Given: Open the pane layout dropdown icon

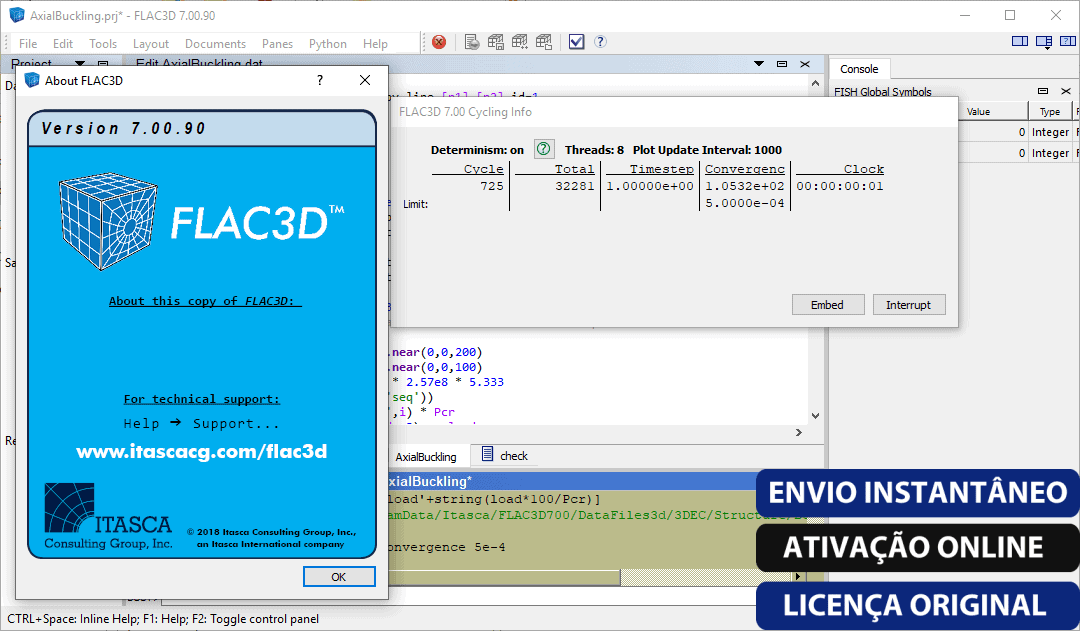Looking at the screenshot, I should pyautogui.click(x=1044, y=43).
